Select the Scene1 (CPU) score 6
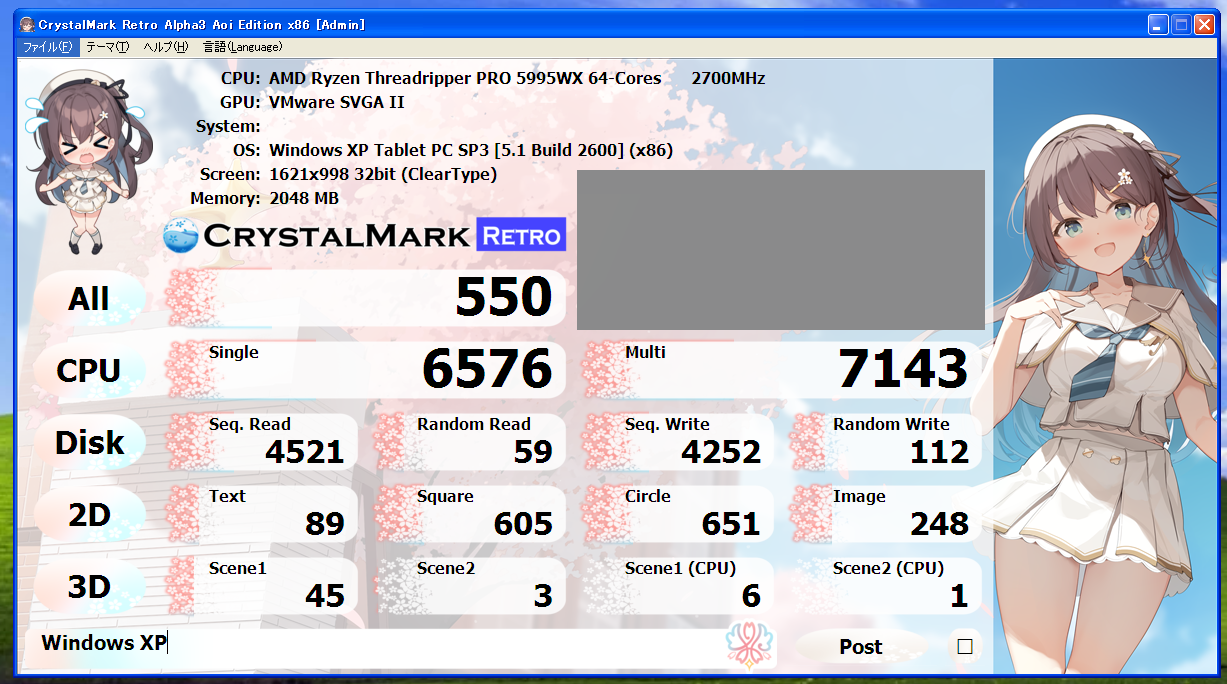1227x684 pixels. (x=751, y=596)
